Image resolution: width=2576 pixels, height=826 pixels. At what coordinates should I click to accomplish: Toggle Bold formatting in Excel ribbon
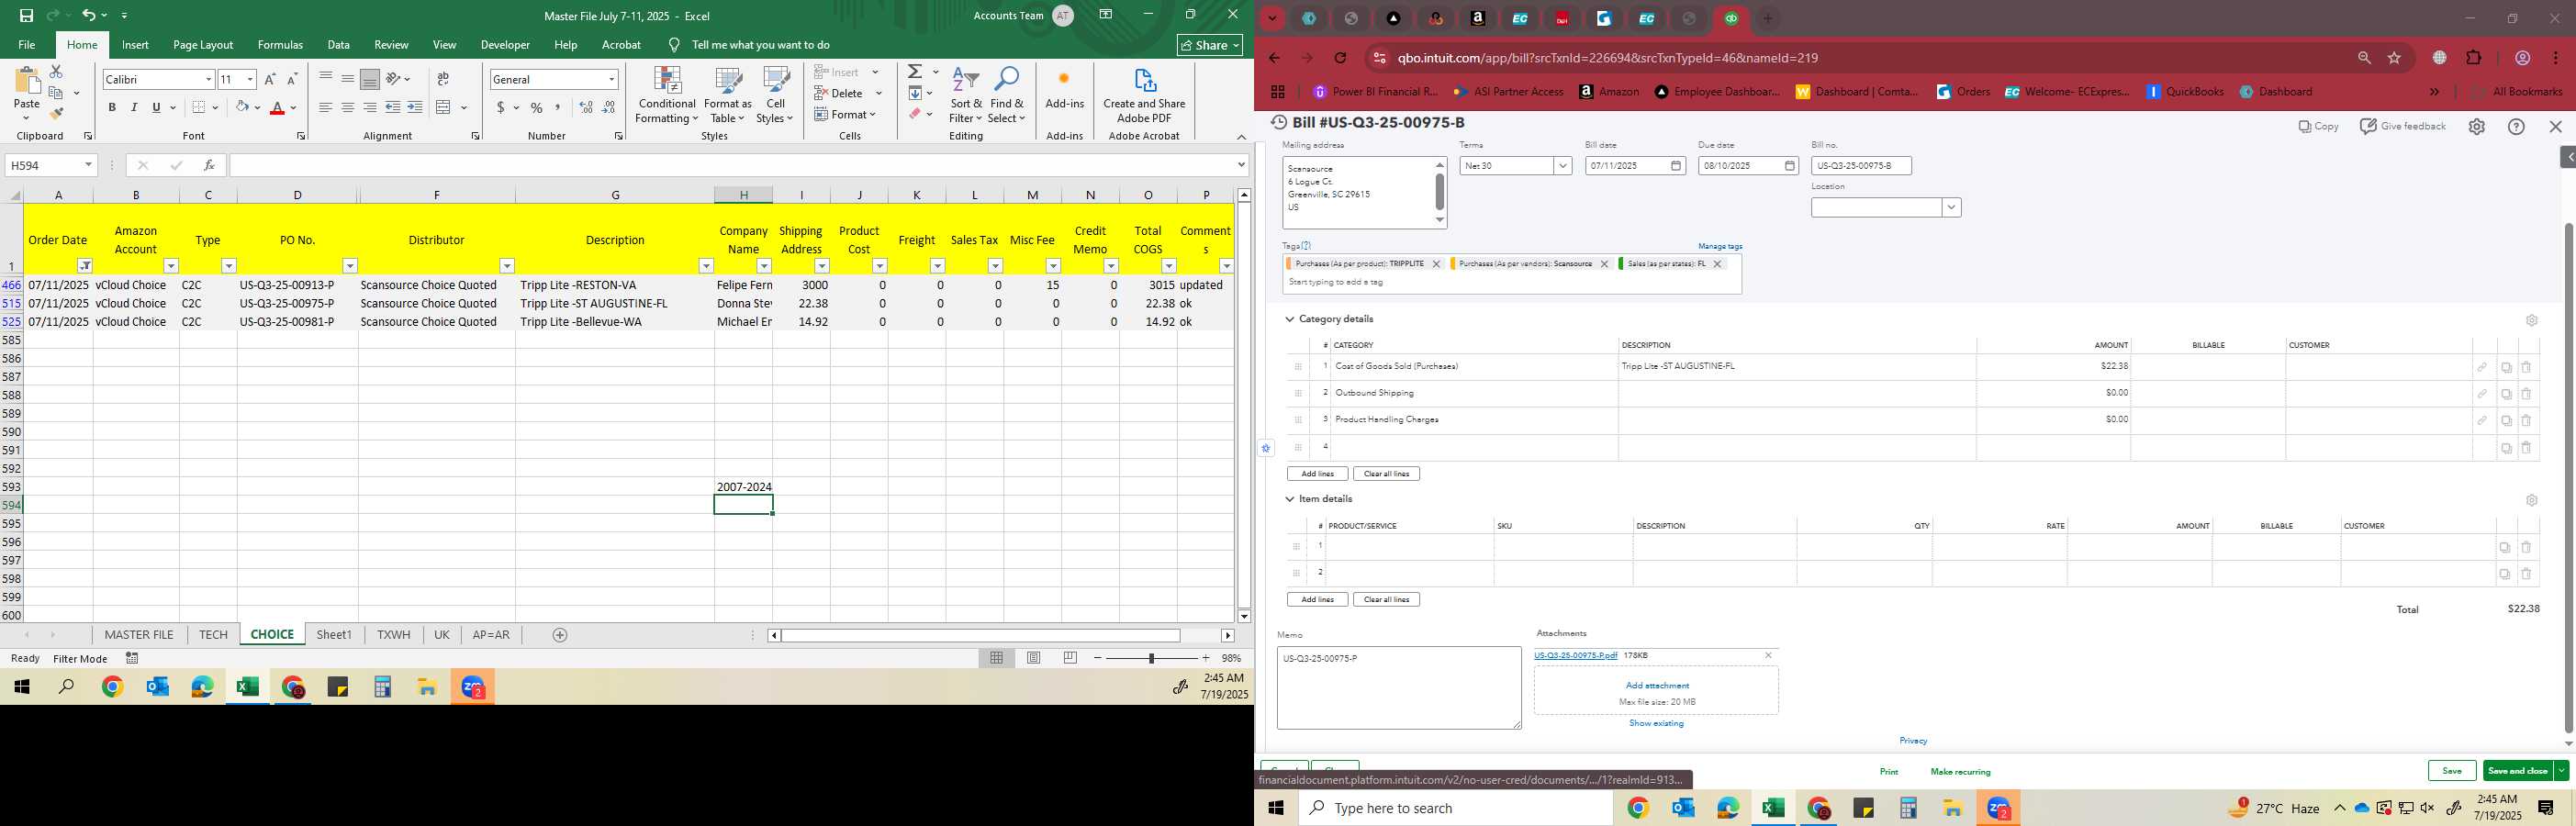[x=112, y=107]
